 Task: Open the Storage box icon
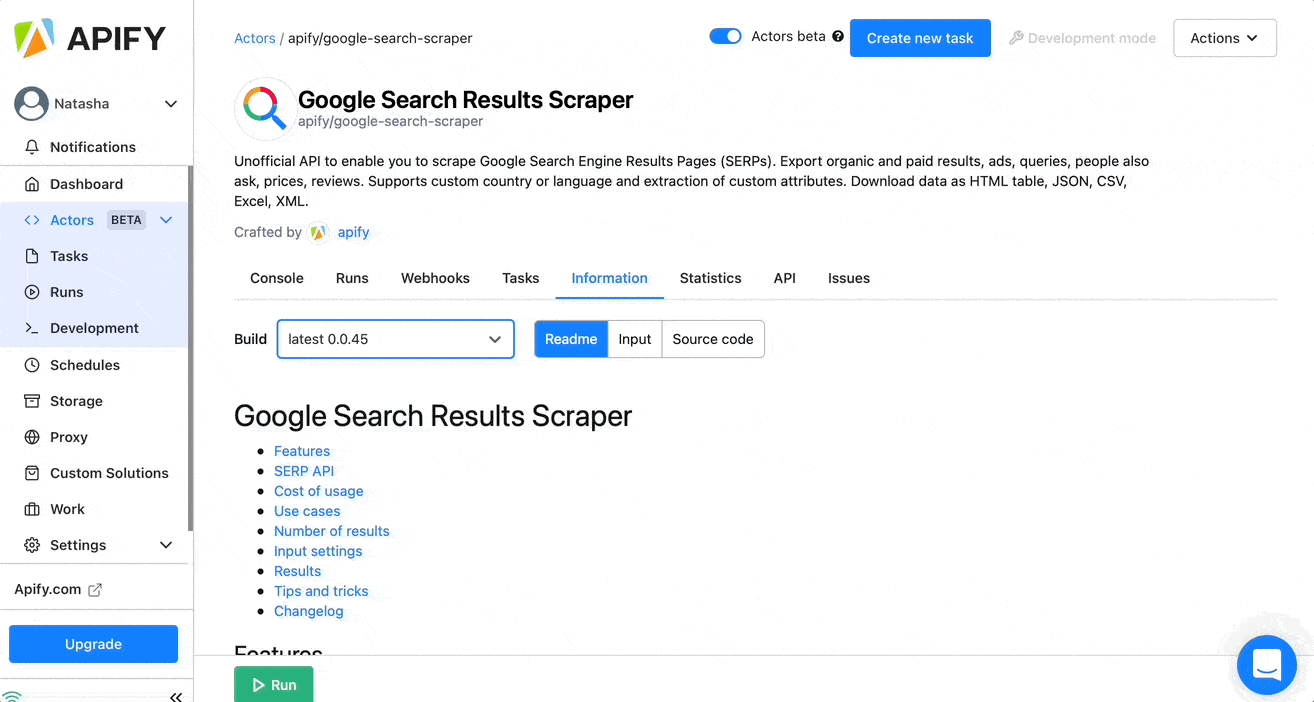[x=32, y=401]
